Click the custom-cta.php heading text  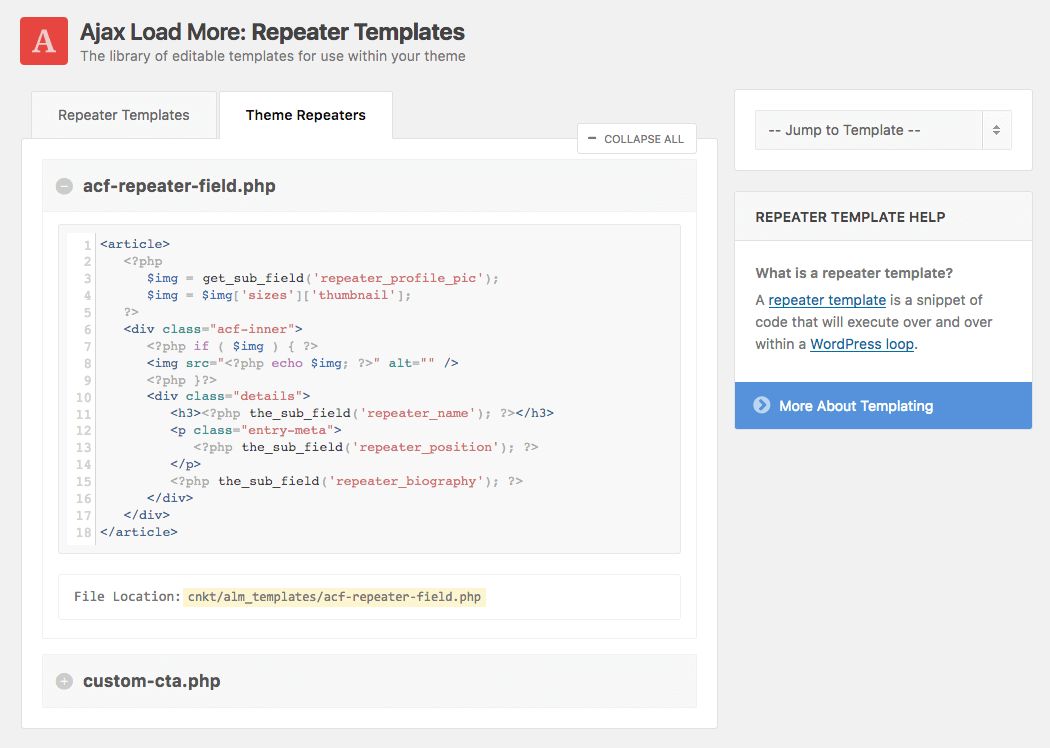(151, 681)
